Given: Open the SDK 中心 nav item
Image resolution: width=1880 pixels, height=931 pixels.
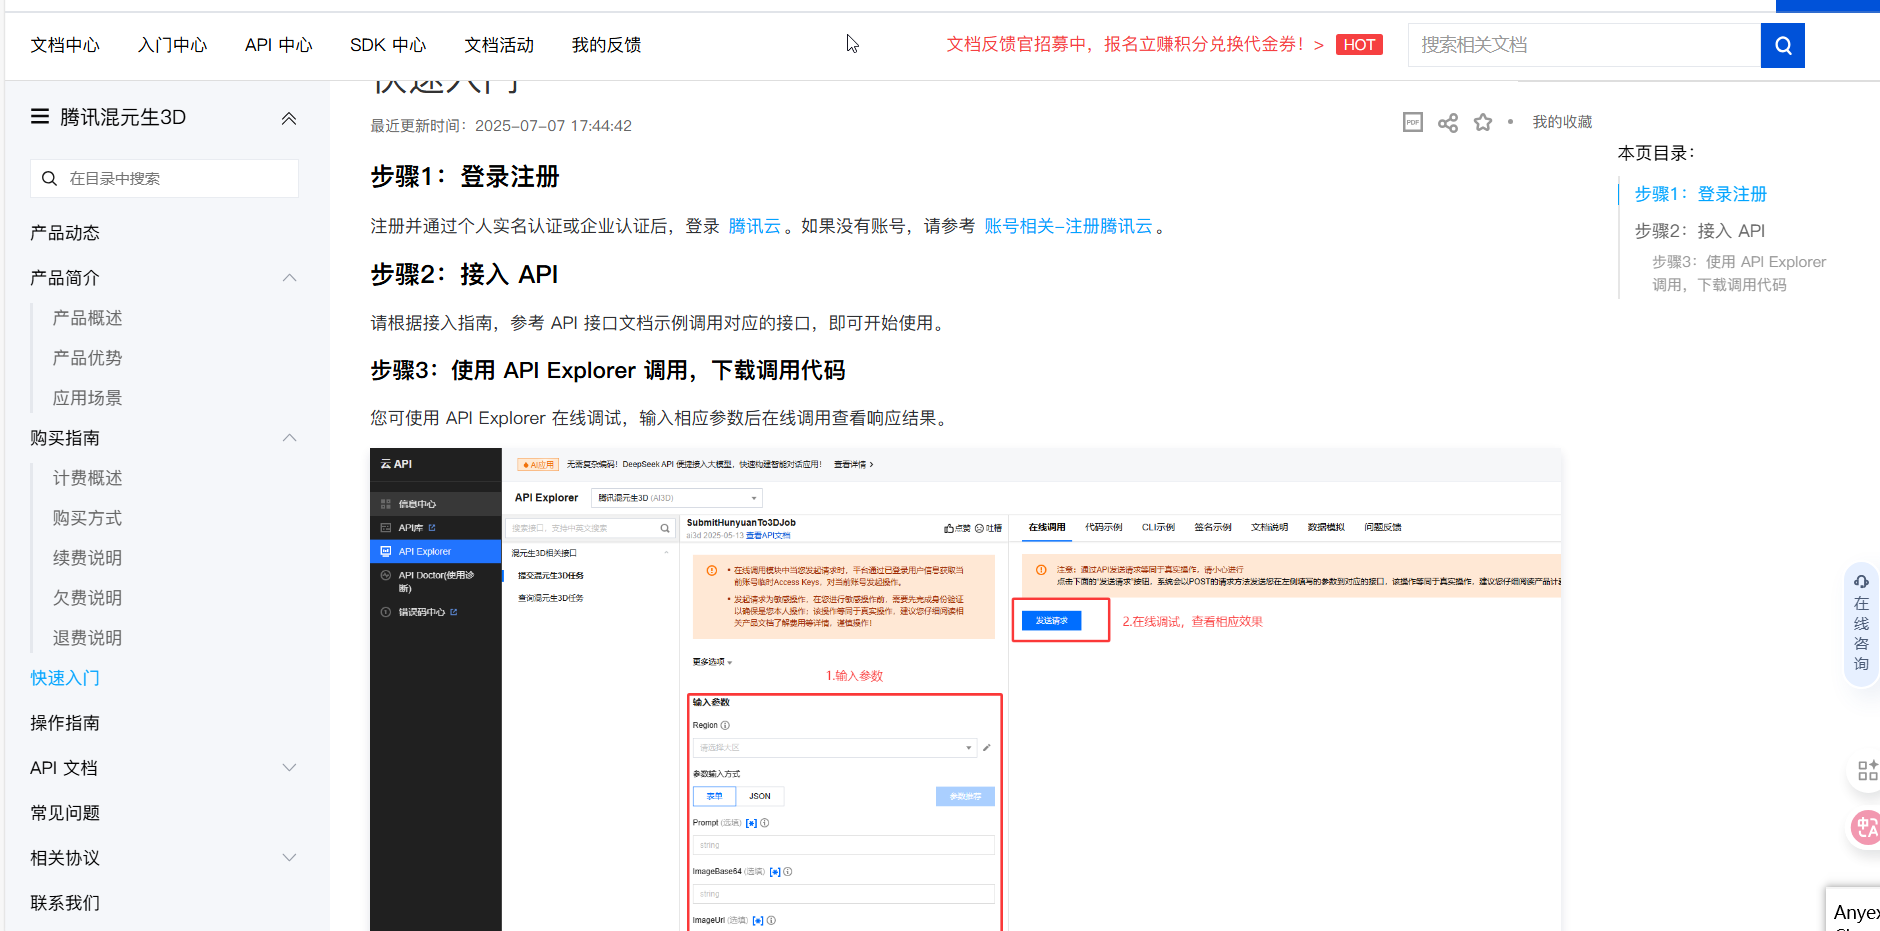Looking at the screenshot, I should click(x=388, y=45).
